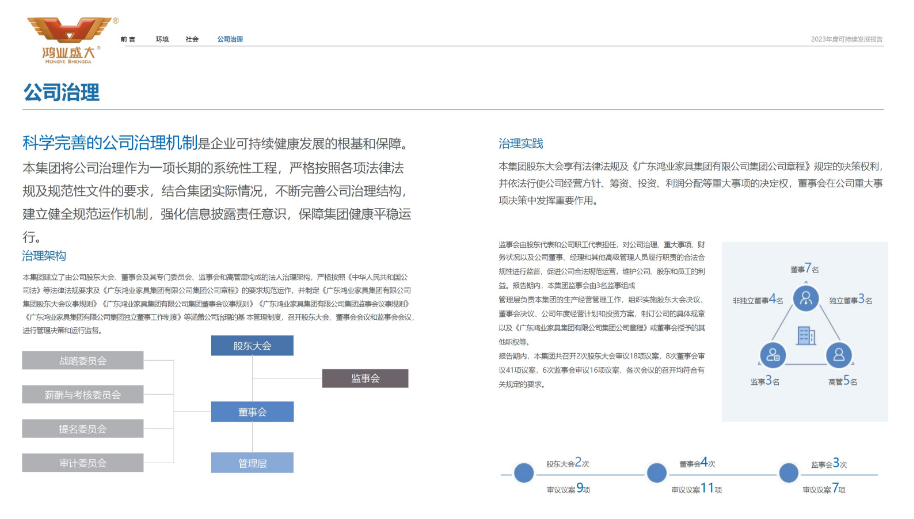Click the bottom-left person icon for 监事3名
Viewport: 914px width, 519px height.
(x=772, y=354)
